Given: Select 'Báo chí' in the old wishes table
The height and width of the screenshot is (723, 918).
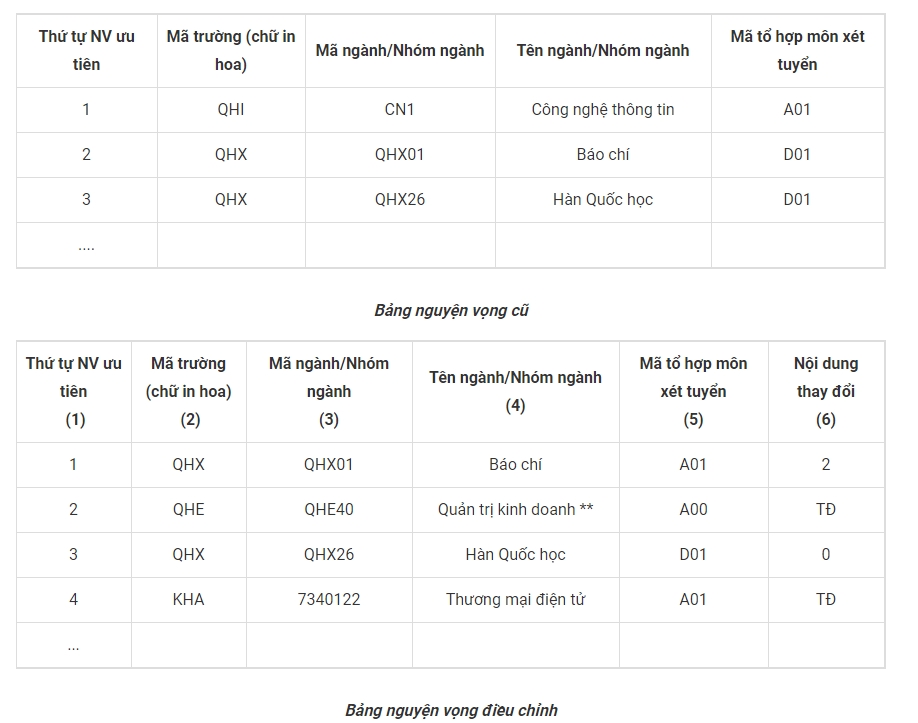Looking at the screenshot, I should [x=603, y=155].
